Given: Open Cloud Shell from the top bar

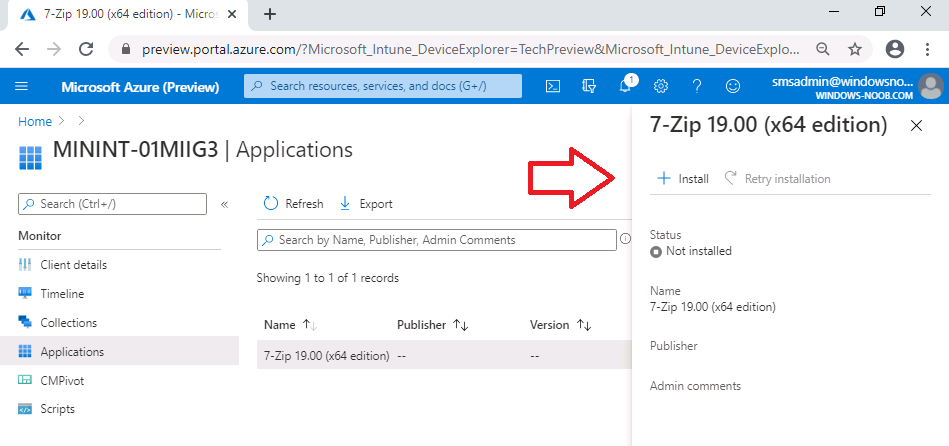Looking at the screenshot, I should (553, 87).
